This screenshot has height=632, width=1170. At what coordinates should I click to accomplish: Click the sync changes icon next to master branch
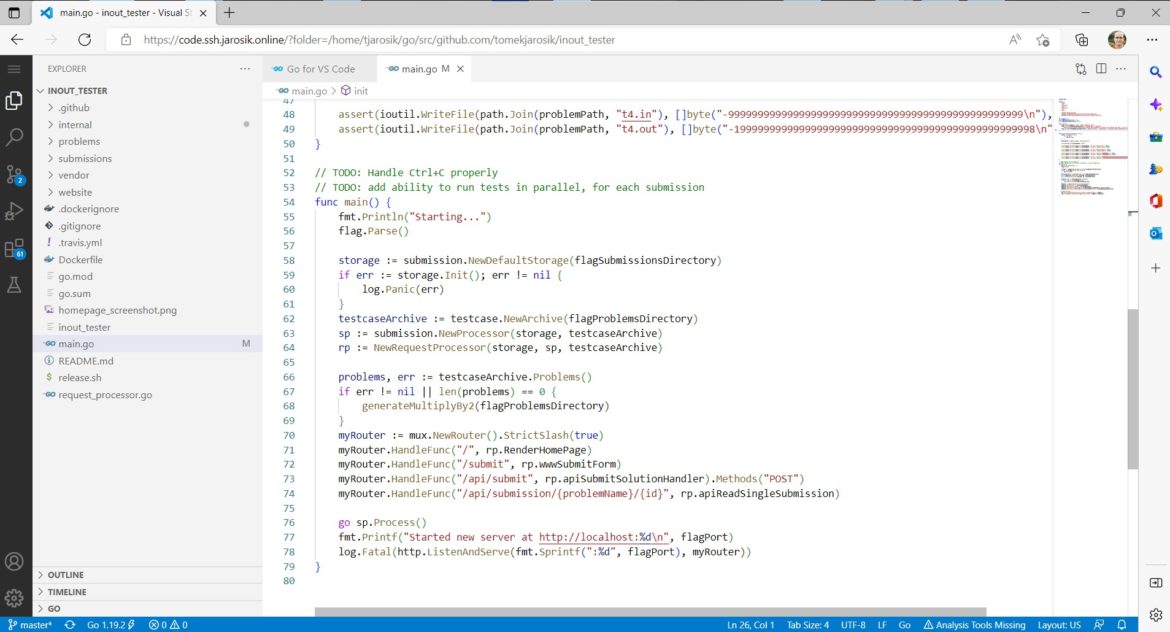(x=70, y=624)
